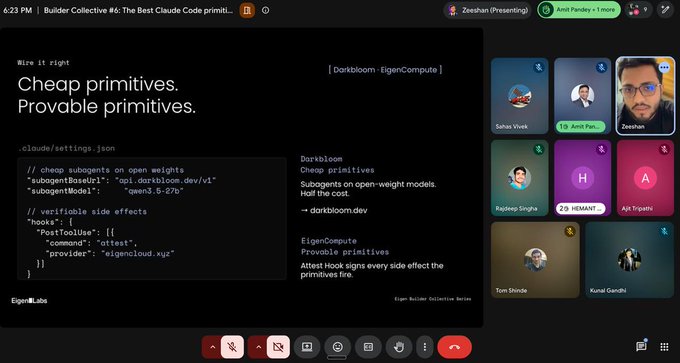The image size is (680, 363).
Task: Click muted mic icon on HEMANT tile
Action: [601, 150]
